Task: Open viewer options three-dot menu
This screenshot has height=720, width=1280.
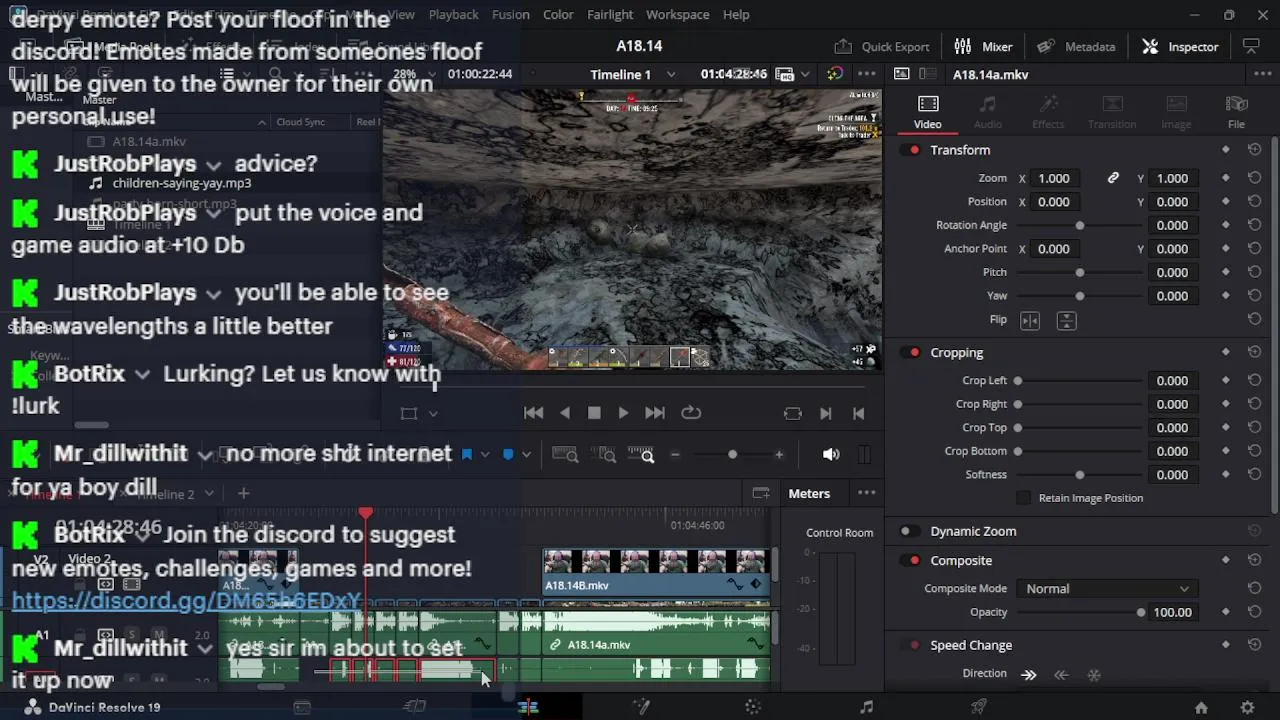Action: (867, 74)
